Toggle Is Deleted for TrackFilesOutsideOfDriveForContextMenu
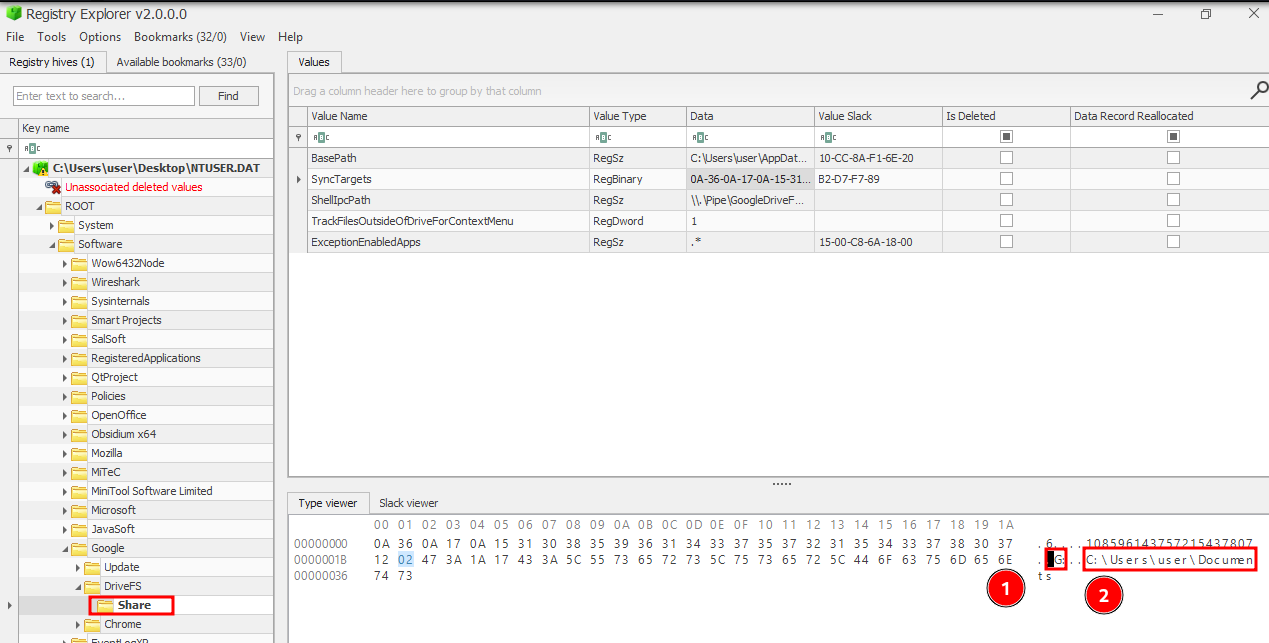Viewport: 1269px width, 643px height. pyautogui.click(x=1006, y=221)
